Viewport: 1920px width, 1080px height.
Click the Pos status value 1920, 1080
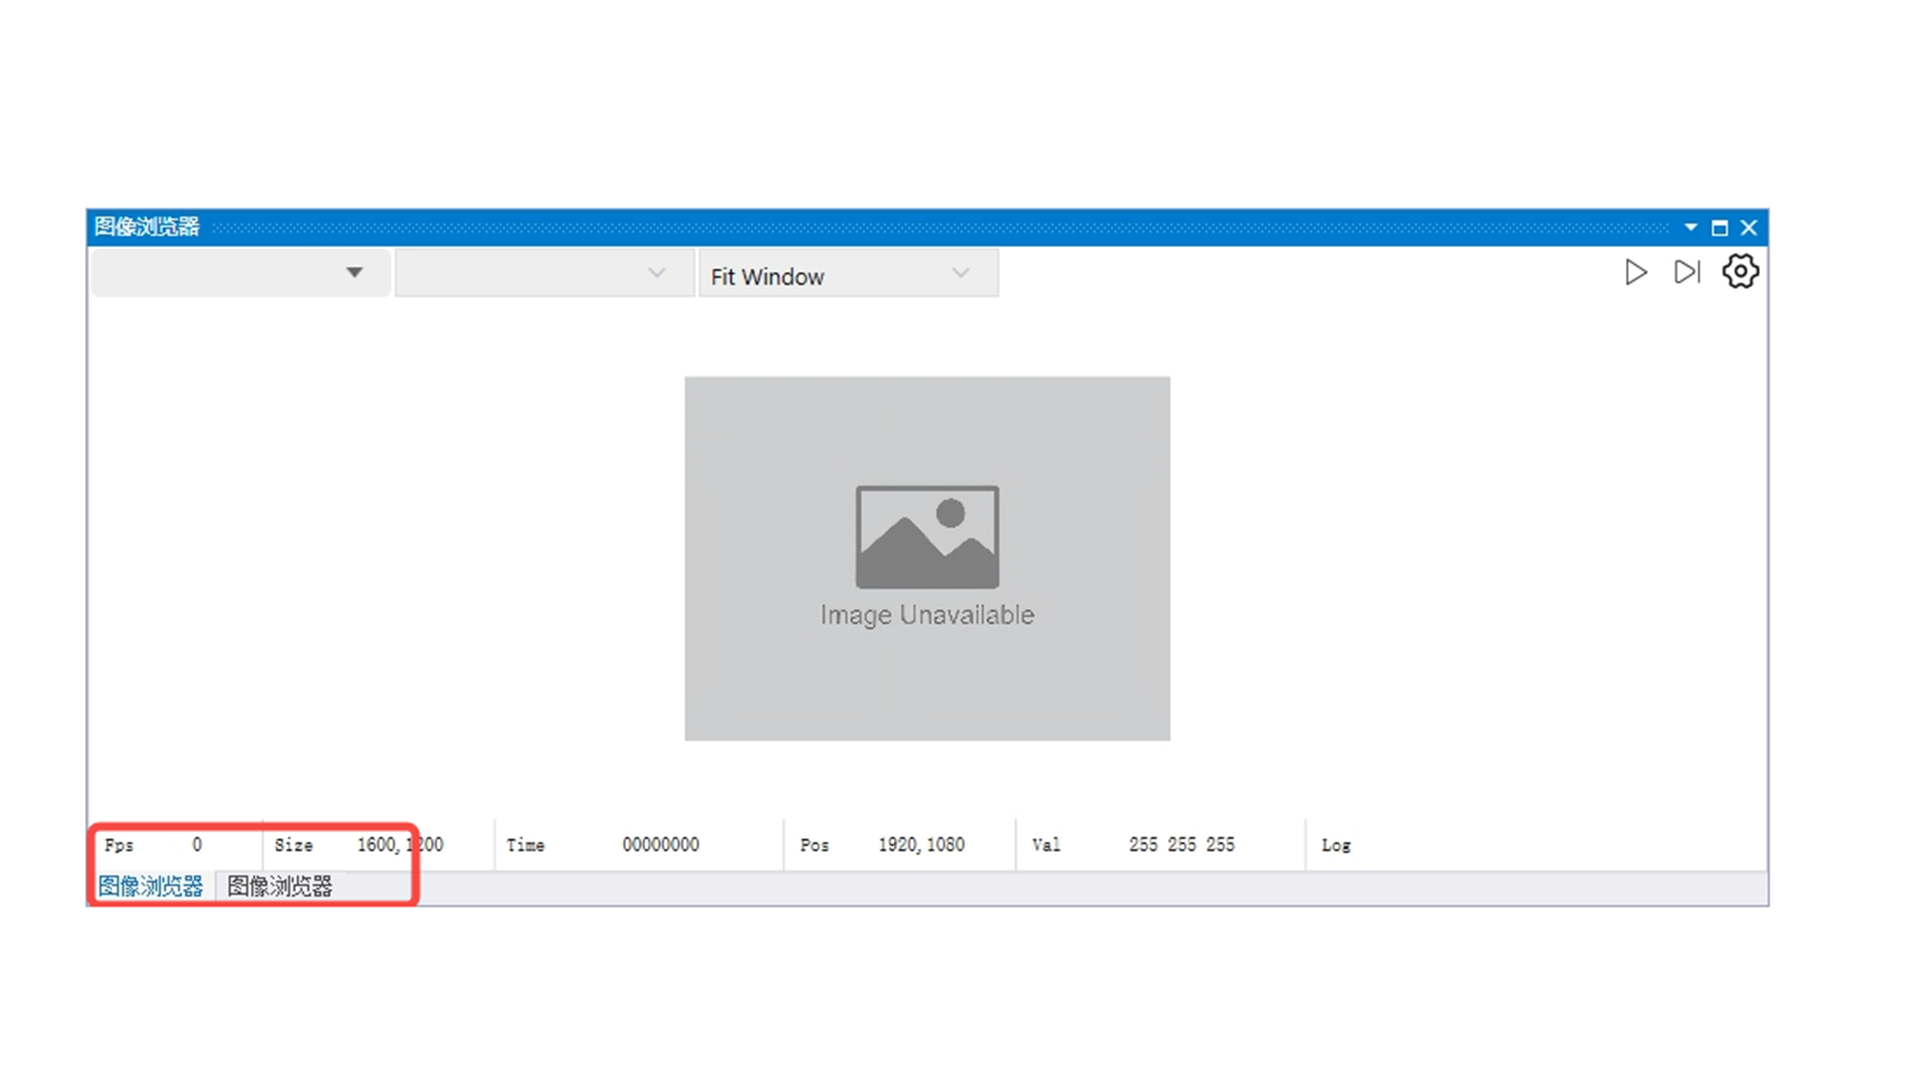tap(921, 845)
